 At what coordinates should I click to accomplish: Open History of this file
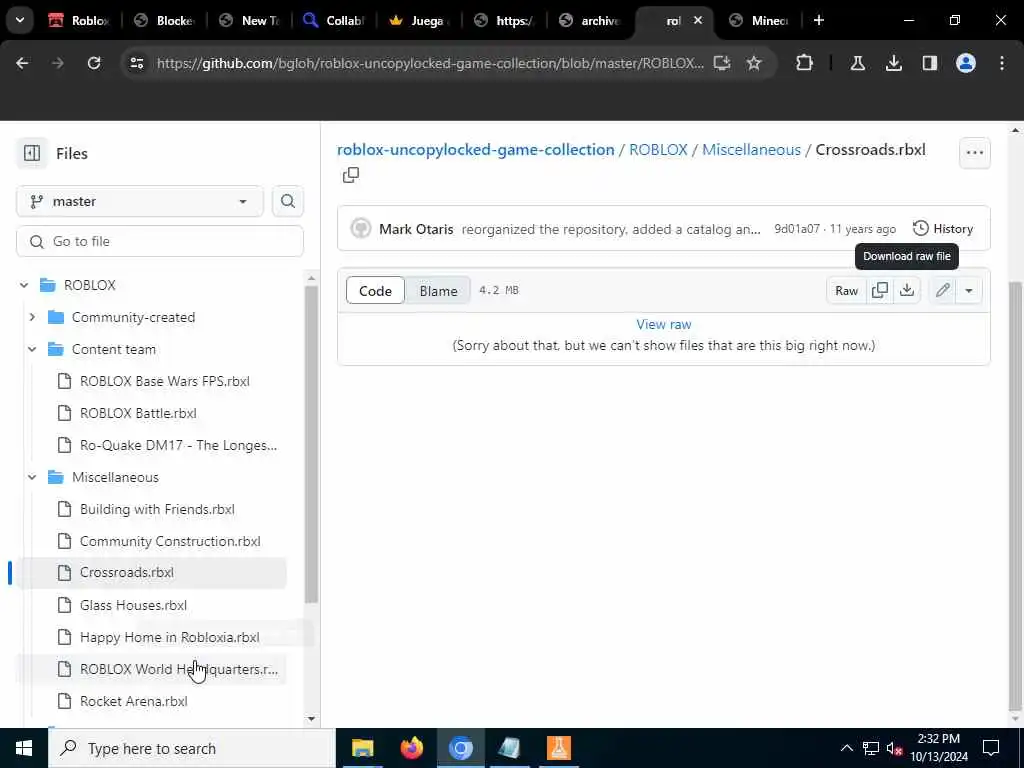[943, 229]
